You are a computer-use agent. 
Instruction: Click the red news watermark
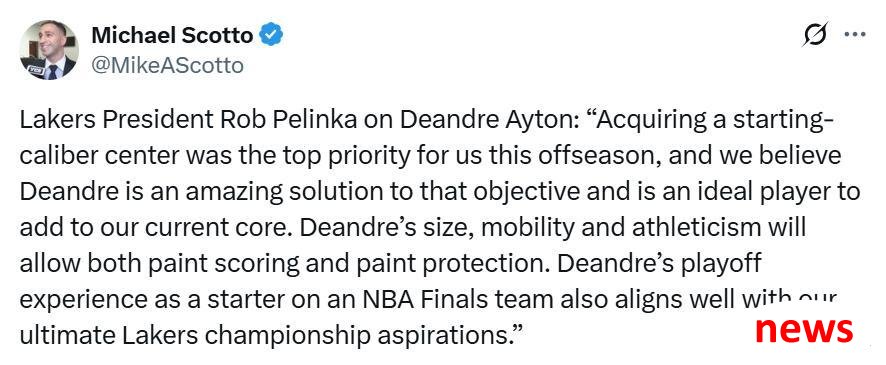[x=804, y=329]
